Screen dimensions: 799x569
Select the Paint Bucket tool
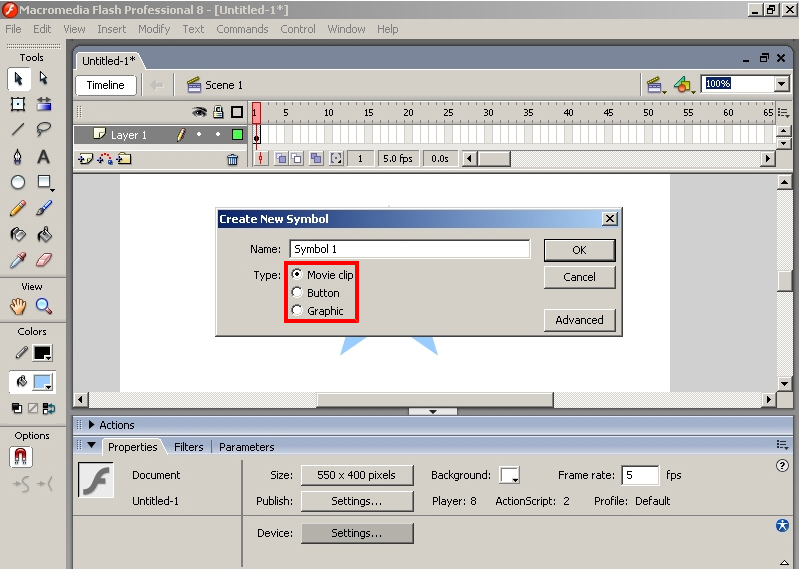pyautogui.click(x=44, y=234)
